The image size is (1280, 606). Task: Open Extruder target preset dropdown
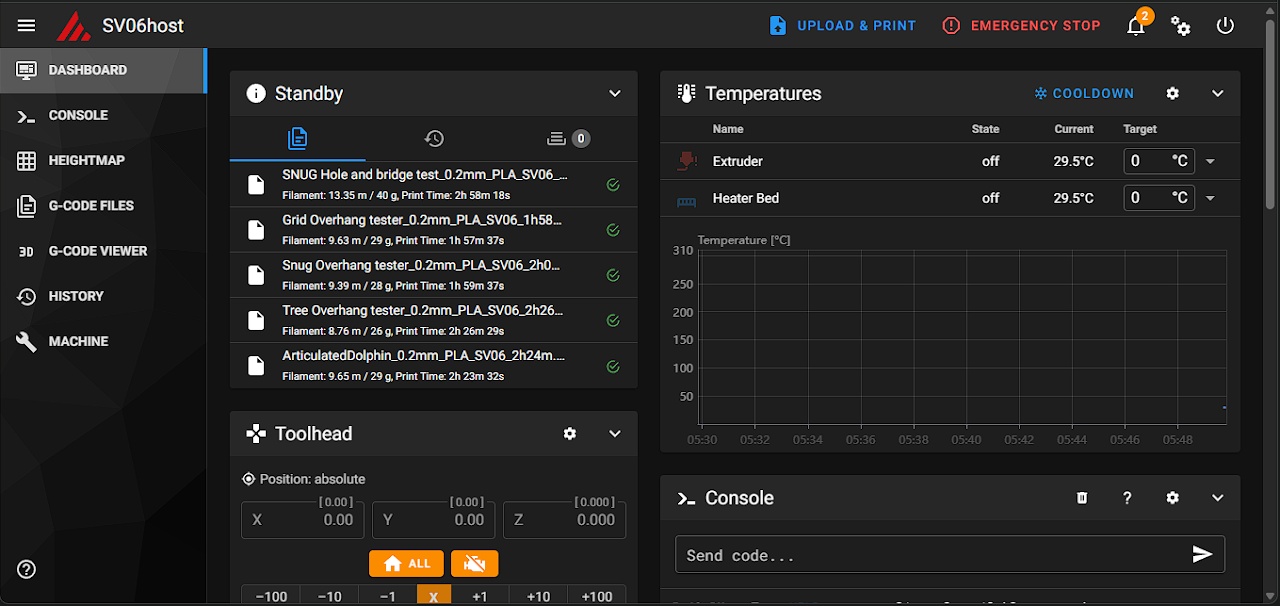click(1210, 161)
